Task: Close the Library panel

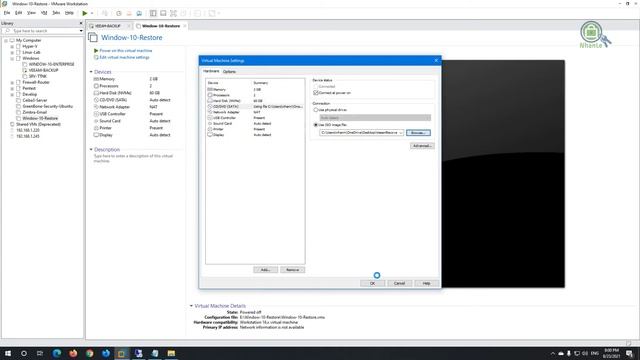Action: pyautogui.click(x=80, y=23)
